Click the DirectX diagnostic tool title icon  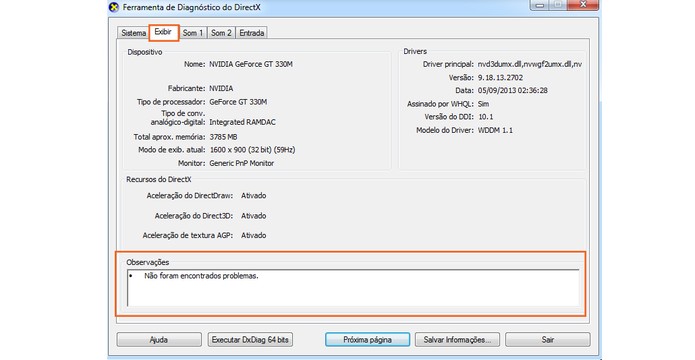point(114,7)
